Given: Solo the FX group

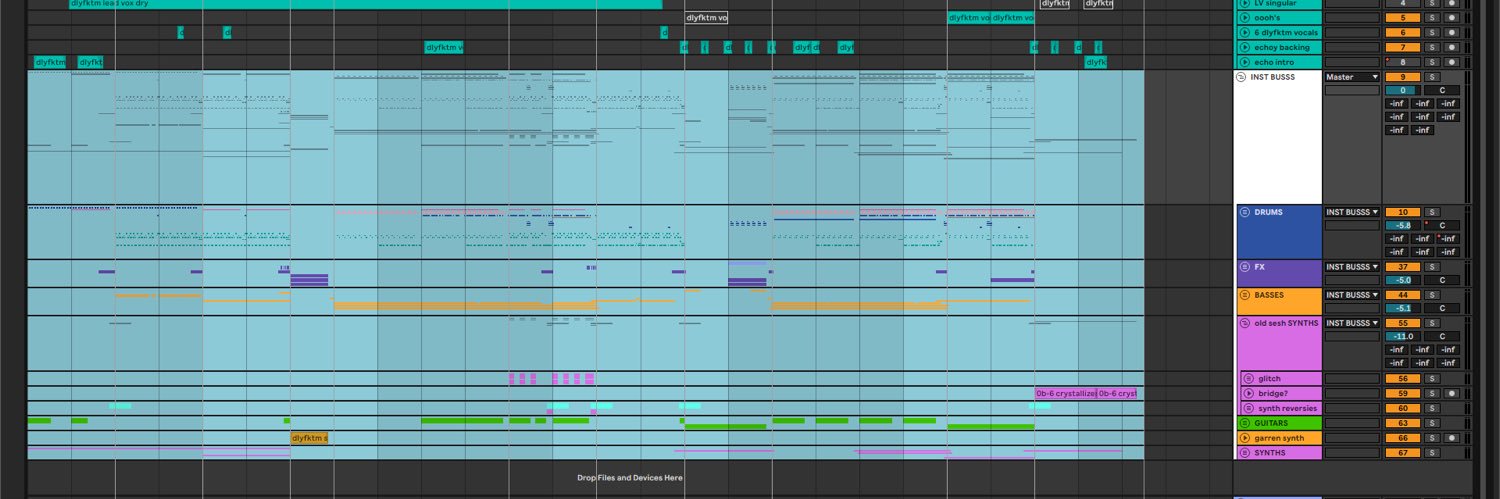Looking at the screenshot, I should click(x=1432, y=267).
